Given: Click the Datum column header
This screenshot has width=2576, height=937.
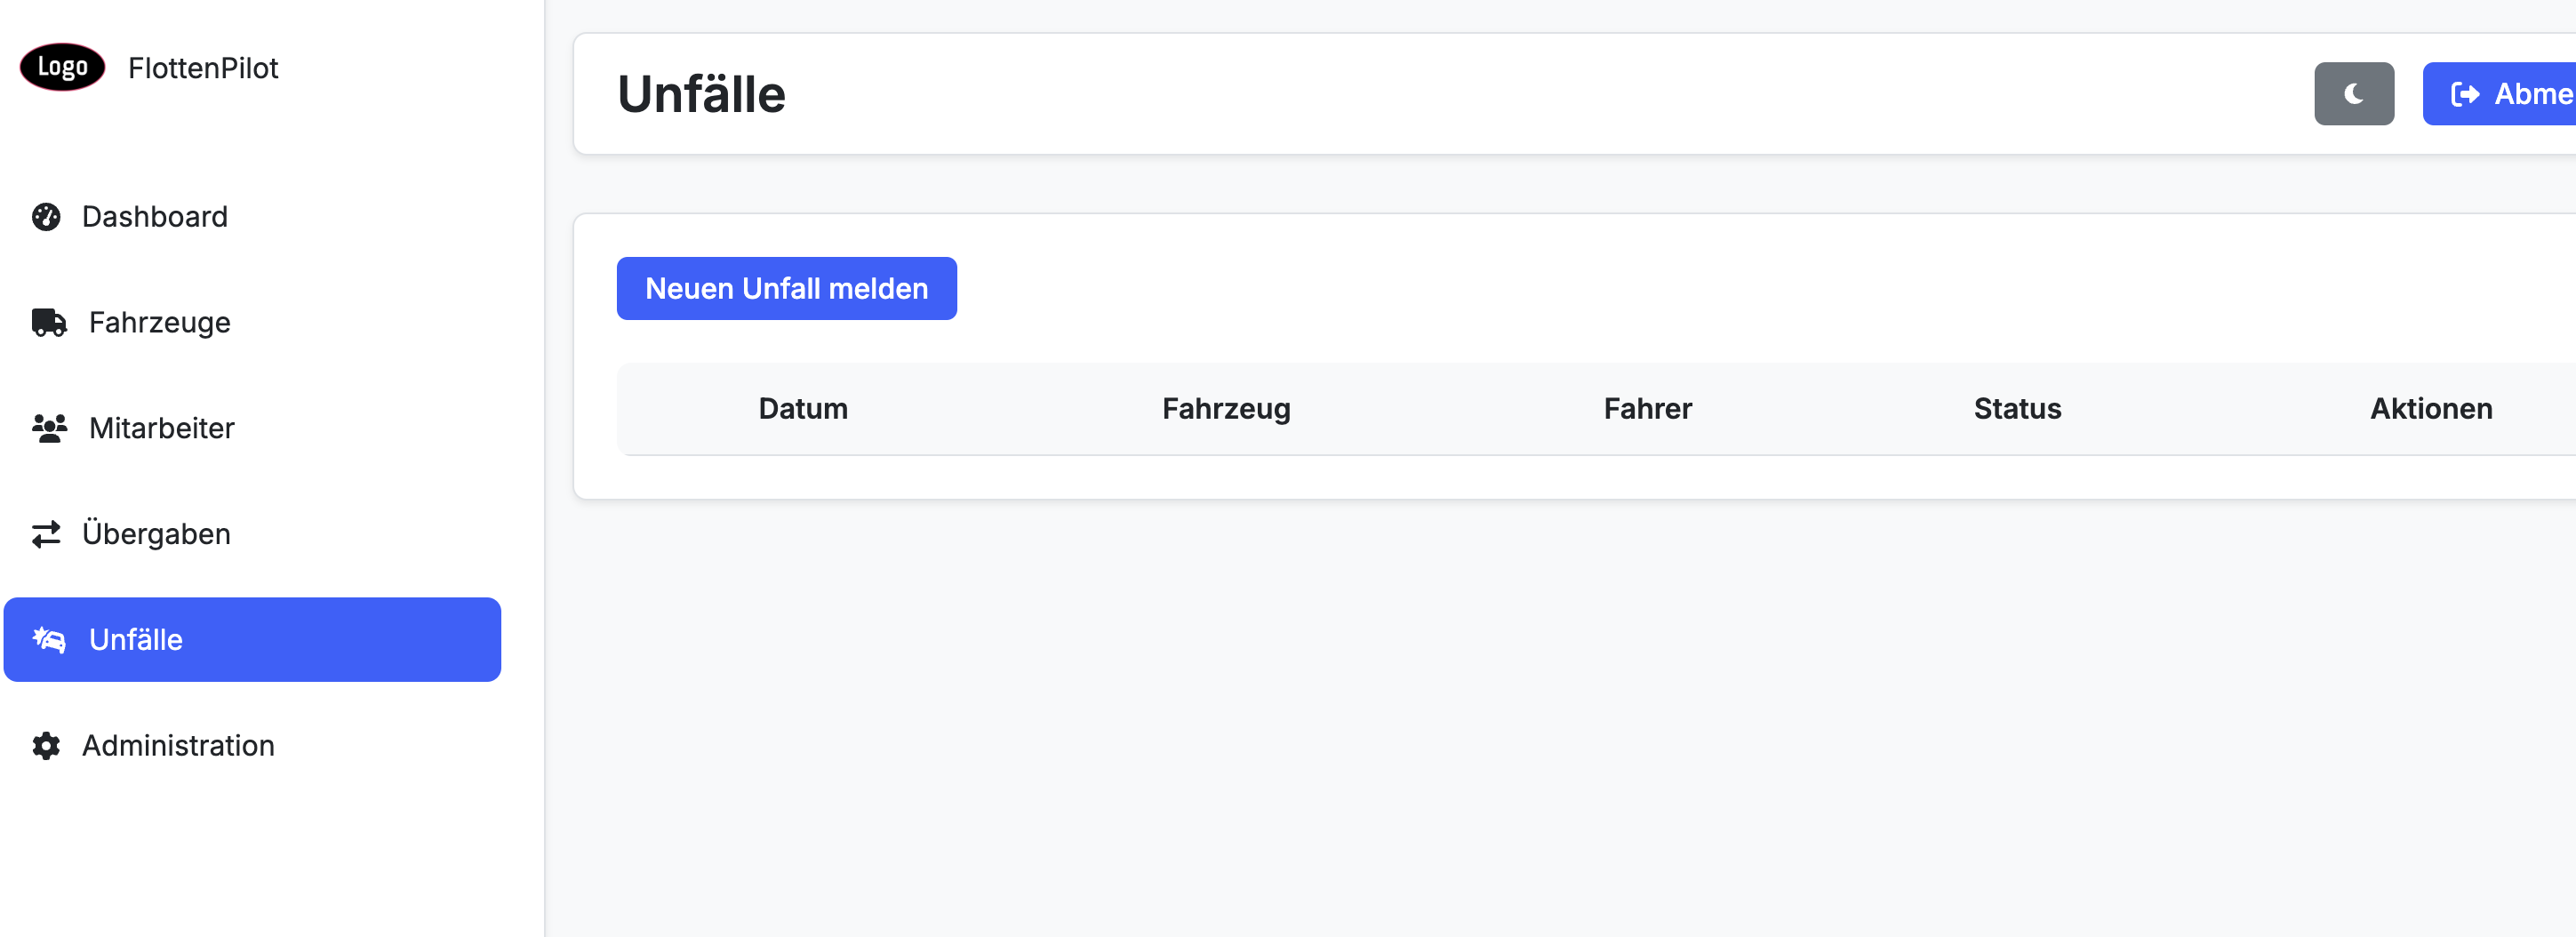Looking at the screenshot, I should coord(802,408).
